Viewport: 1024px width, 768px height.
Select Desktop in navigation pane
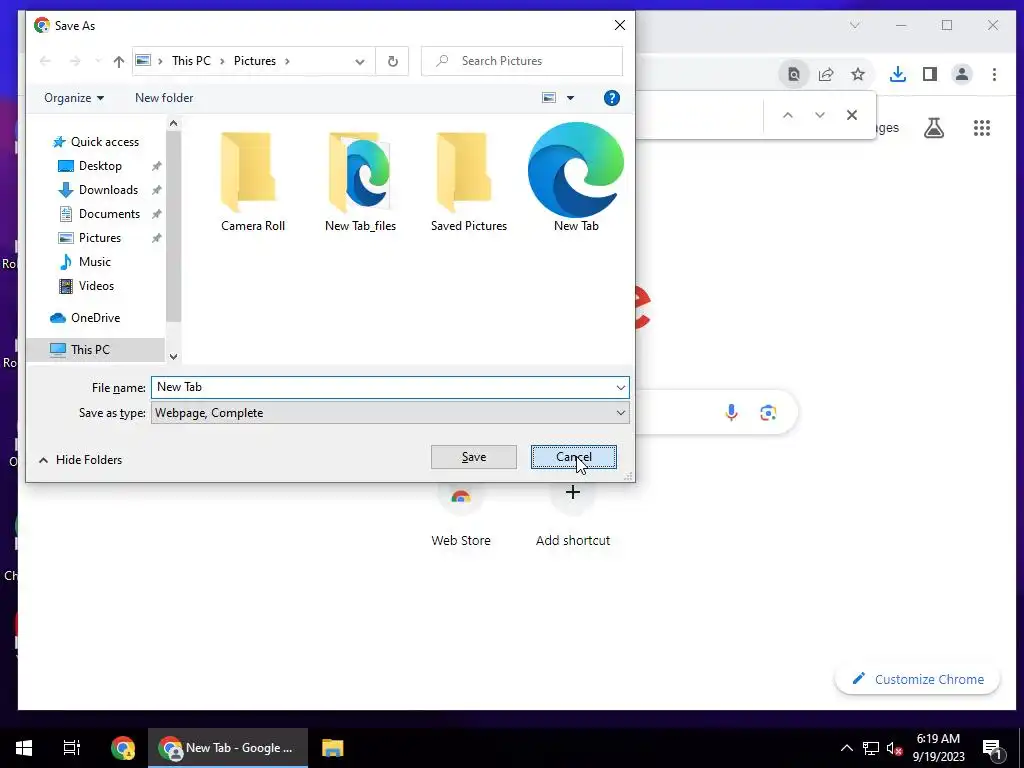click(99, 166)
